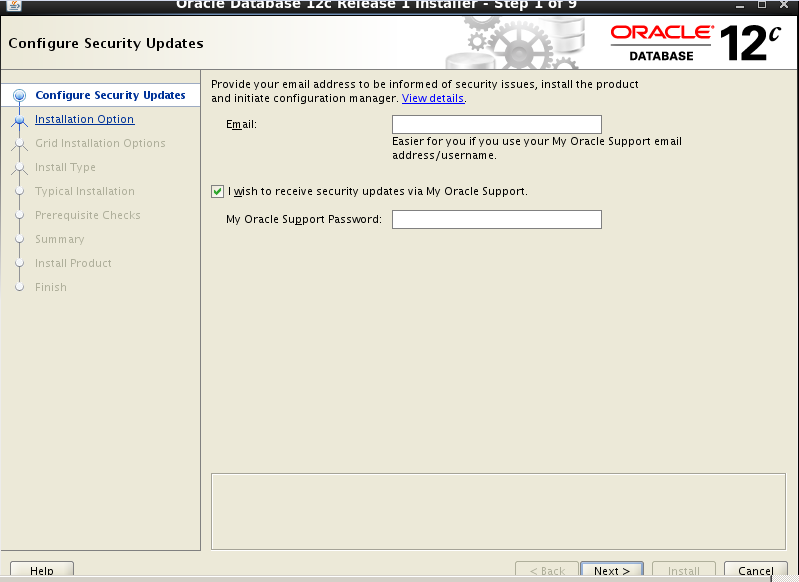Screen dimensions: 799x582
Task: Select the Configure Security Updates step
Action: point(110,95)
